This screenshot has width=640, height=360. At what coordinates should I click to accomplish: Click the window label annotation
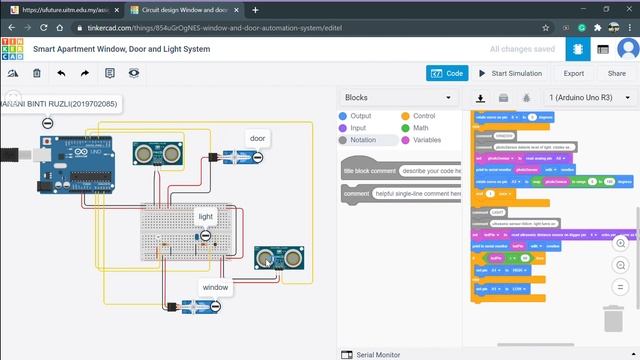215,287
